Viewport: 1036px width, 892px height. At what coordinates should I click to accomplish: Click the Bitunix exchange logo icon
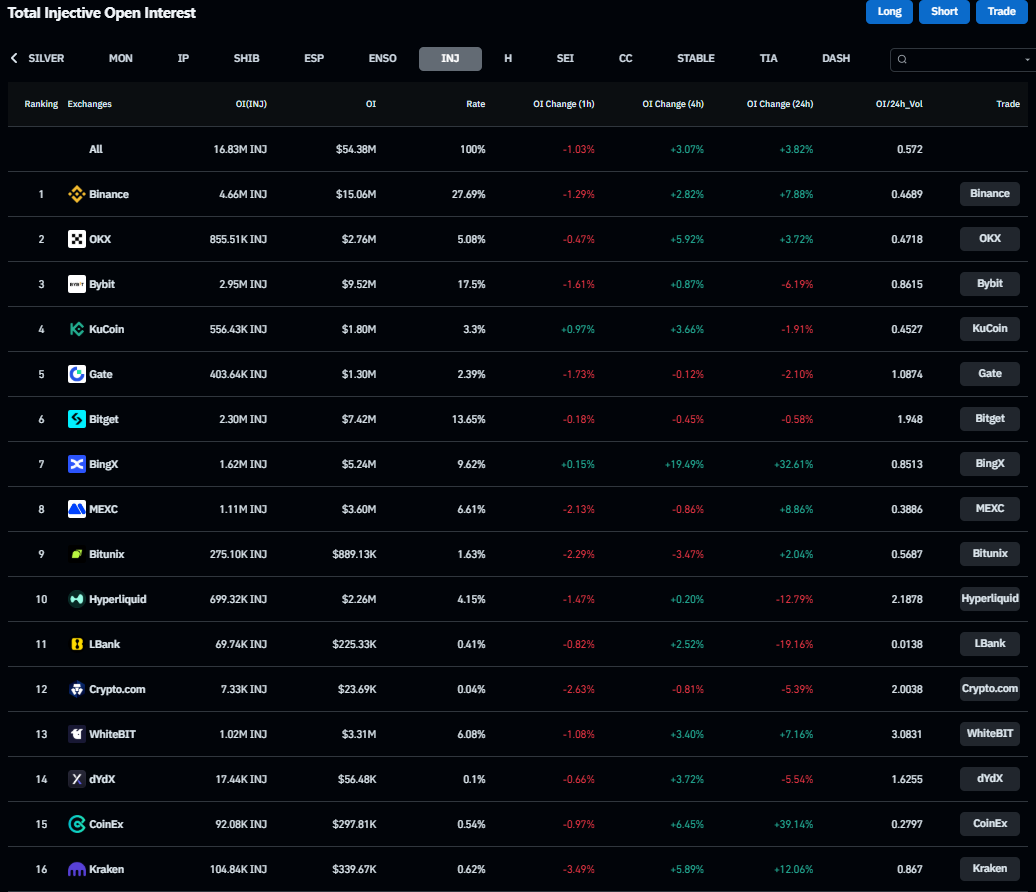(x=77, y=554)
